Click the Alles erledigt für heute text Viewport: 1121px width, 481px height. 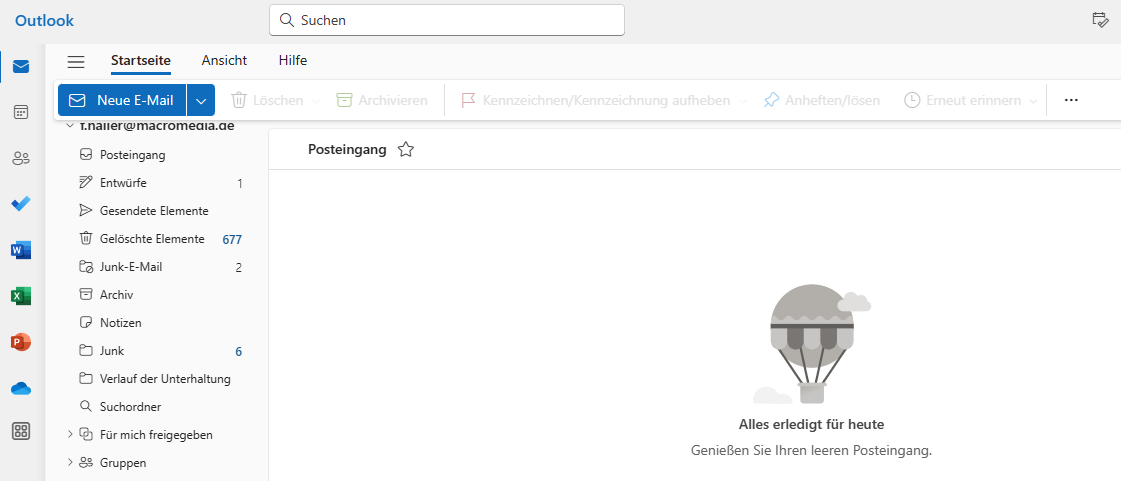click(811, 425)
